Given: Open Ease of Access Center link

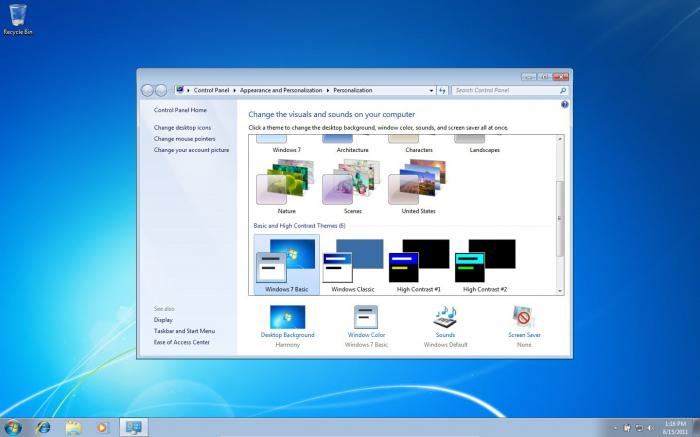Looking at the screenshot, I should tap(181, 342).
